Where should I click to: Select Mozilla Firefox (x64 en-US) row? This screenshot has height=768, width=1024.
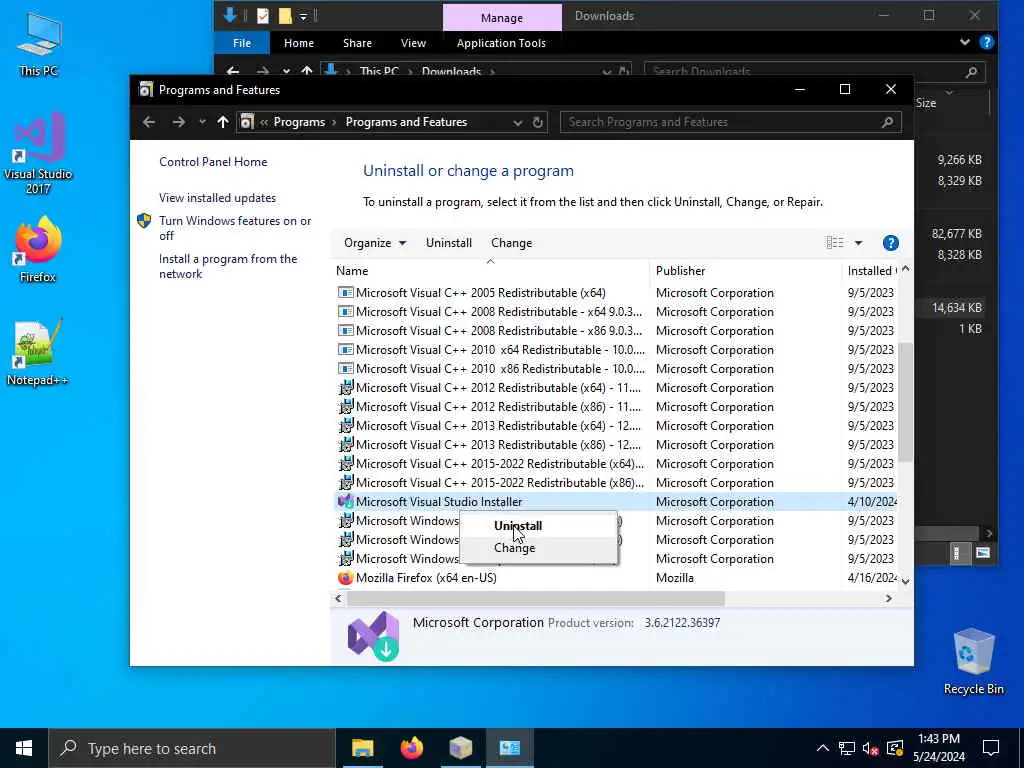pyautogui.click(x=615, y=577)
